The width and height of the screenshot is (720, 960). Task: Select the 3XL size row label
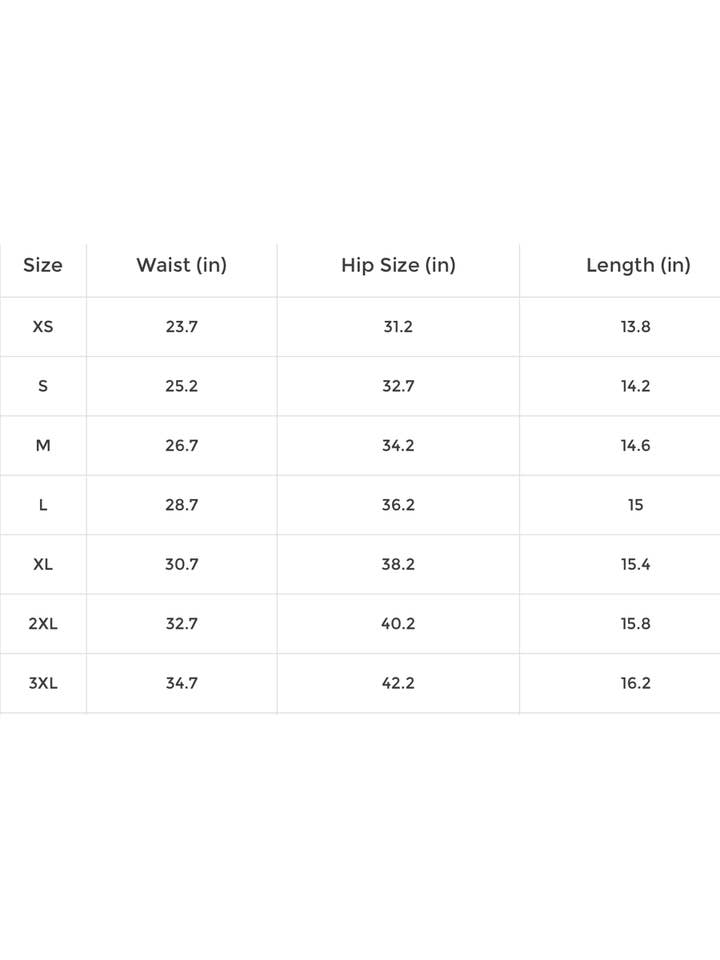43,683
